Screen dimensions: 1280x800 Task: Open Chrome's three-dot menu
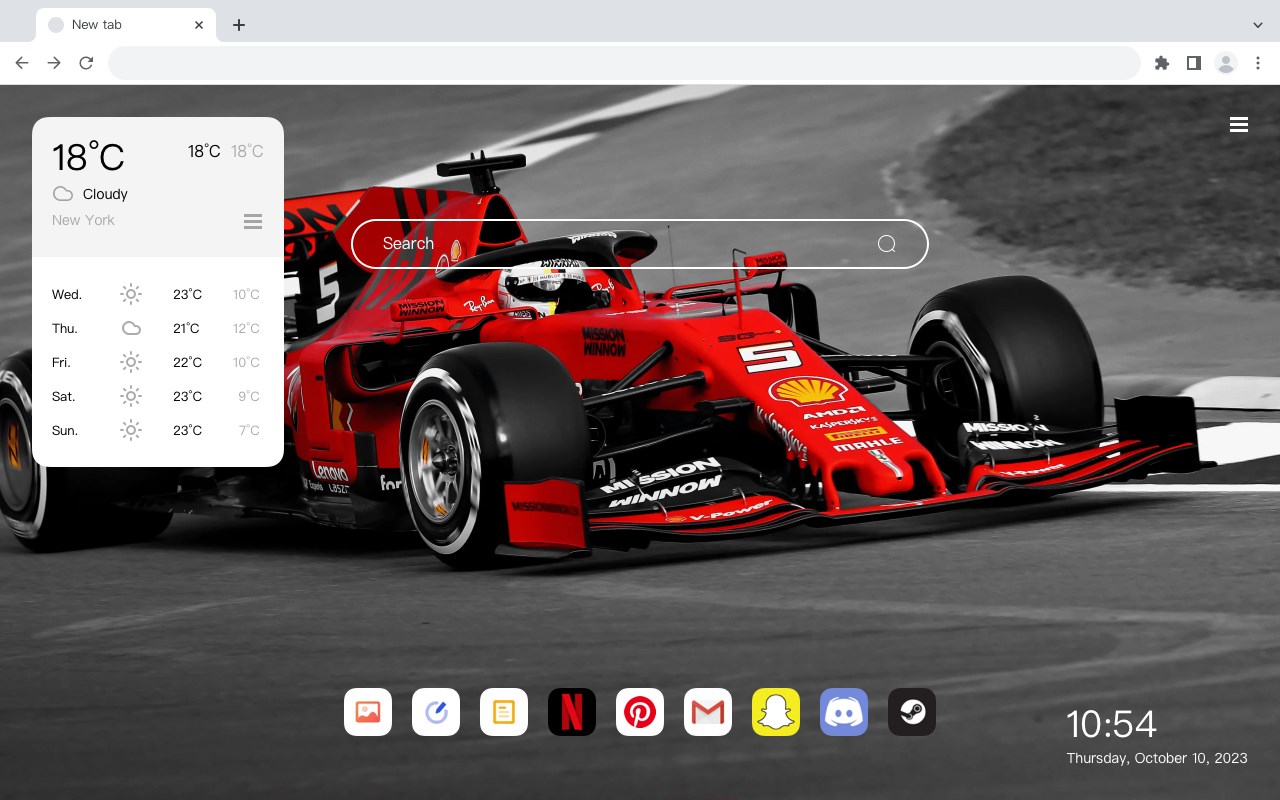[1258, 63]
